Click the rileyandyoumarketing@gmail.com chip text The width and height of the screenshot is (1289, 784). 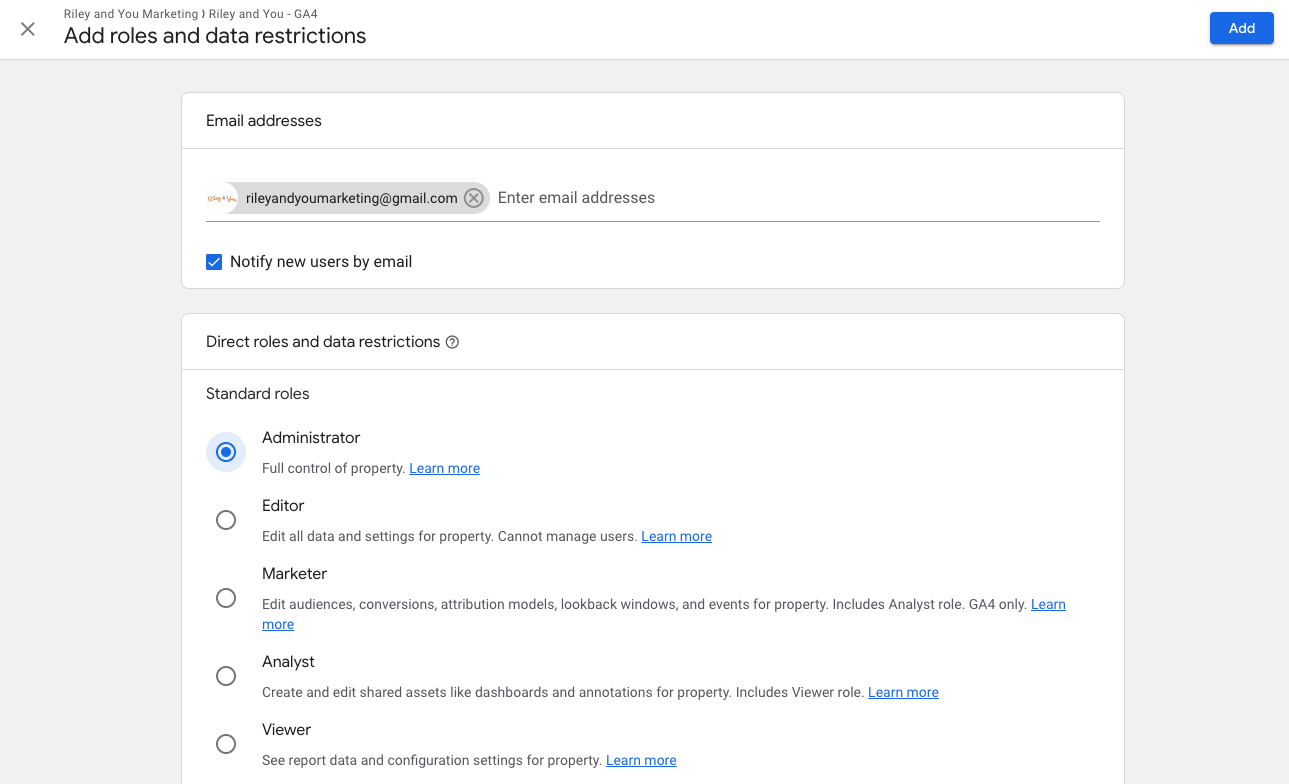tap(352, 198)
